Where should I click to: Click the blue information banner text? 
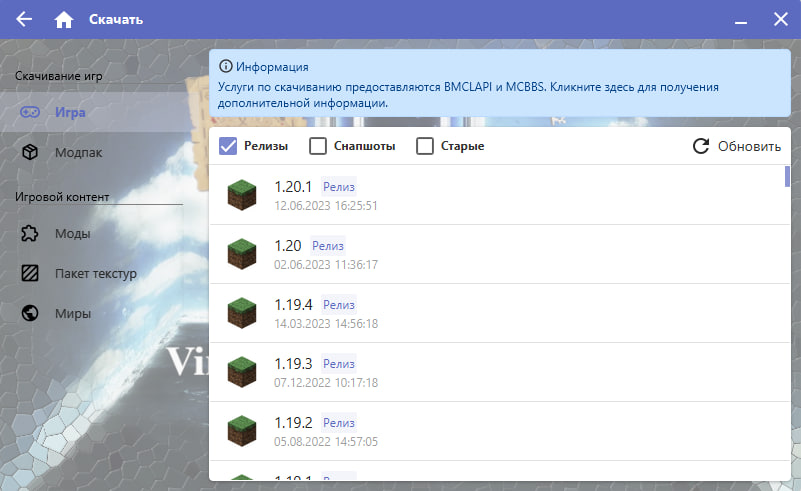(x=468, y=95)
